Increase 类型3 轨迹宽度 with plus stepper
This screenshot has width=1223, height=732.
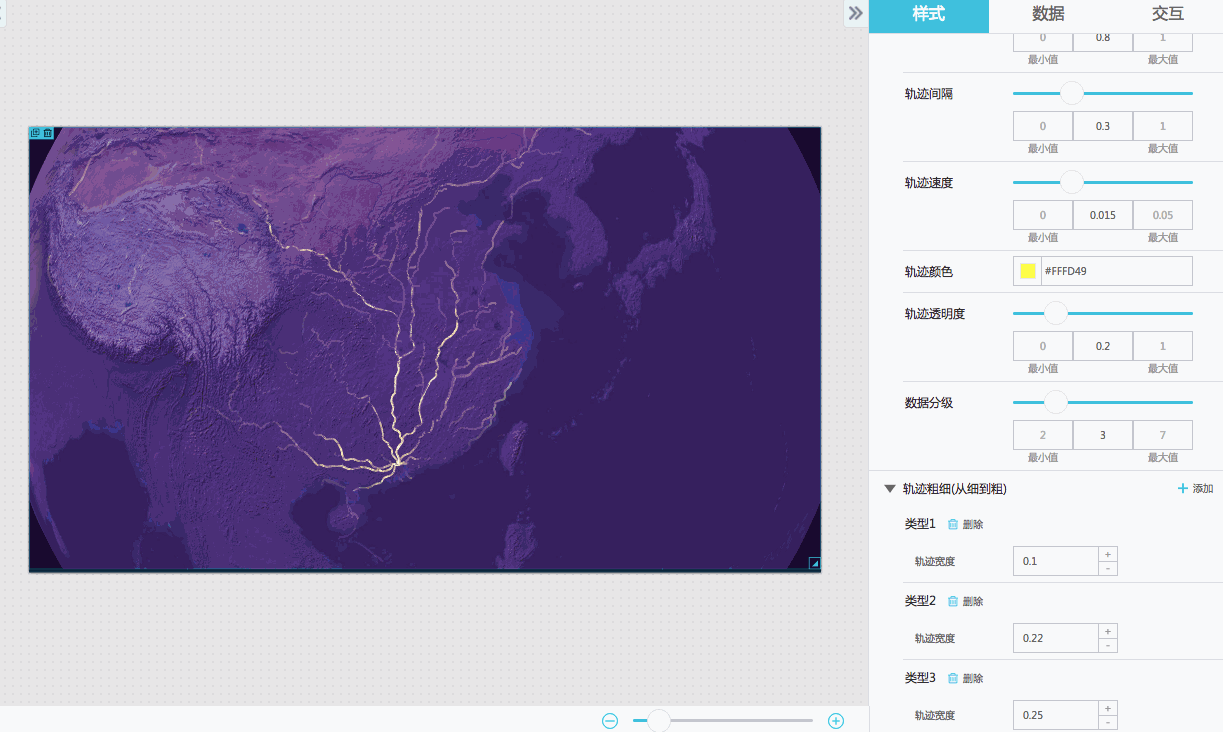(x=1108, y=708)
